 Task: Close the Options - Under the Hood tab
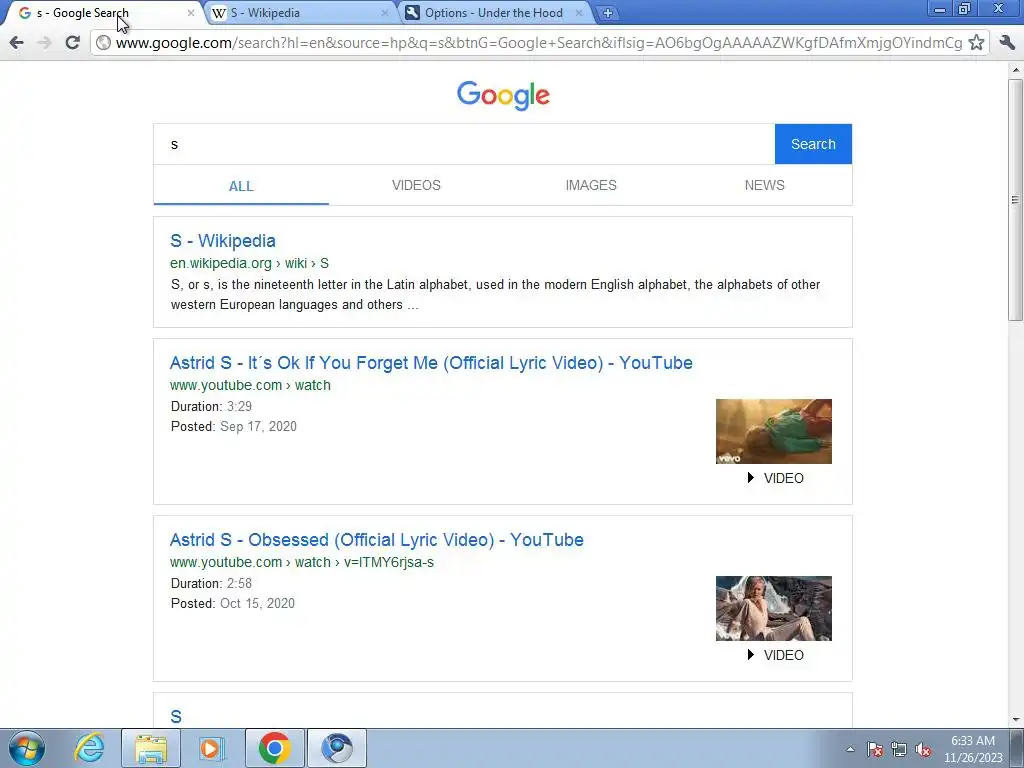click(x=579, y=13)
